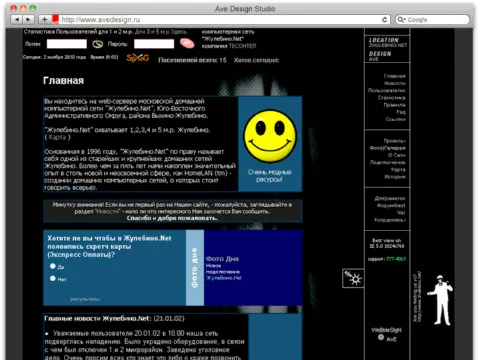Open О Сети in the sidebar menu

pyautogui.click(x=397, y=155)
